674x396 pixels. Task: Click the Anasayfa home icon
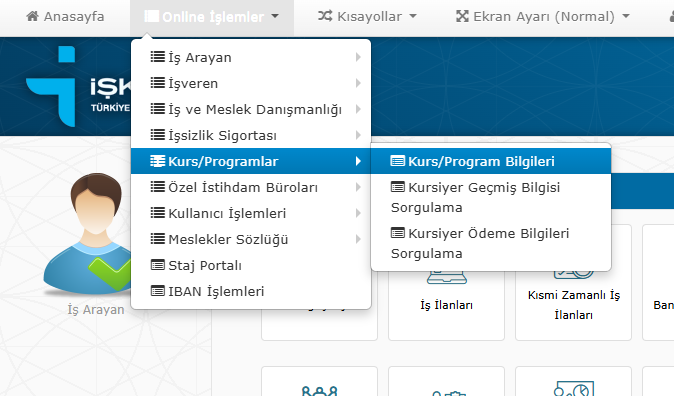[32, 16]
